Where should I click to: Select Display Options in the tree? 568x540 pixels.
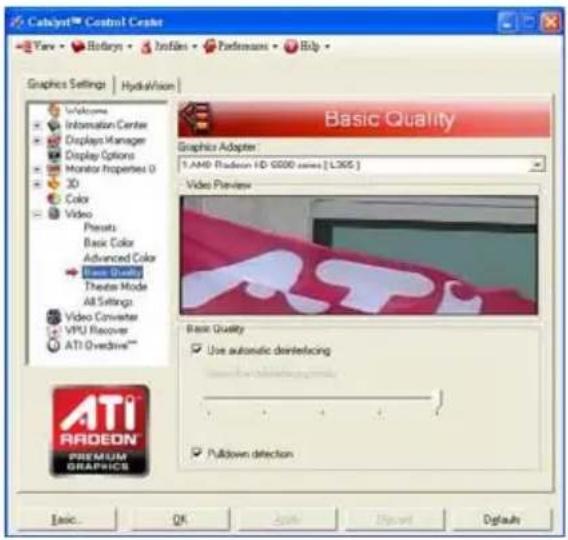click(x=100, y=155)
